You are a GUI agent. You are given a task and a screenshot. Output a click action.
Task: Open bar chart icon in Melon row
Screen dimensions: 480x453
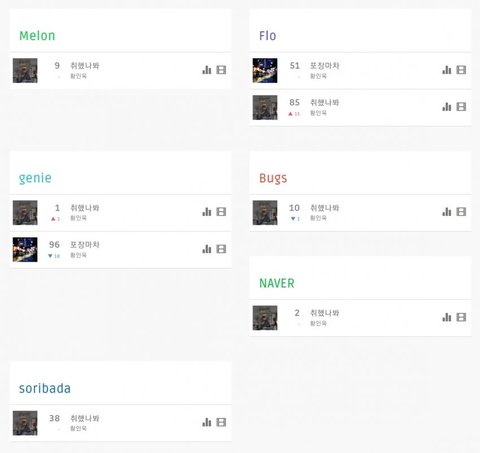(207, 70)
